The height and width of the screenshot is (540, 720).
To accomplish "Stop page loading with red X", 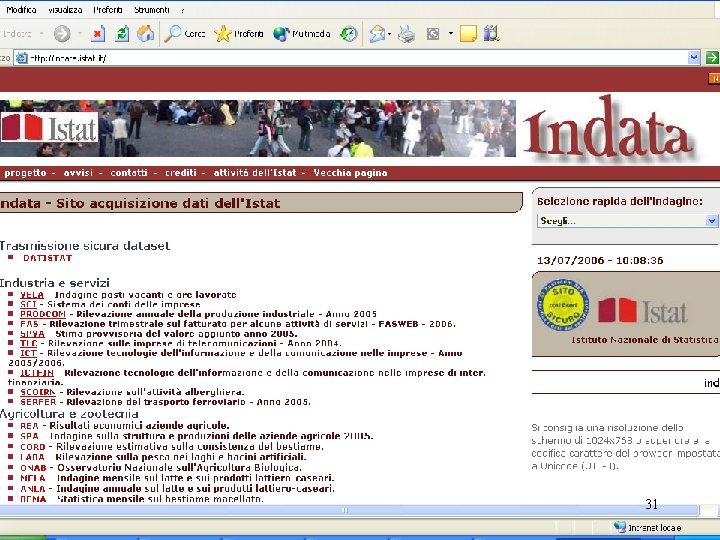I will click(x=98, y=34).
